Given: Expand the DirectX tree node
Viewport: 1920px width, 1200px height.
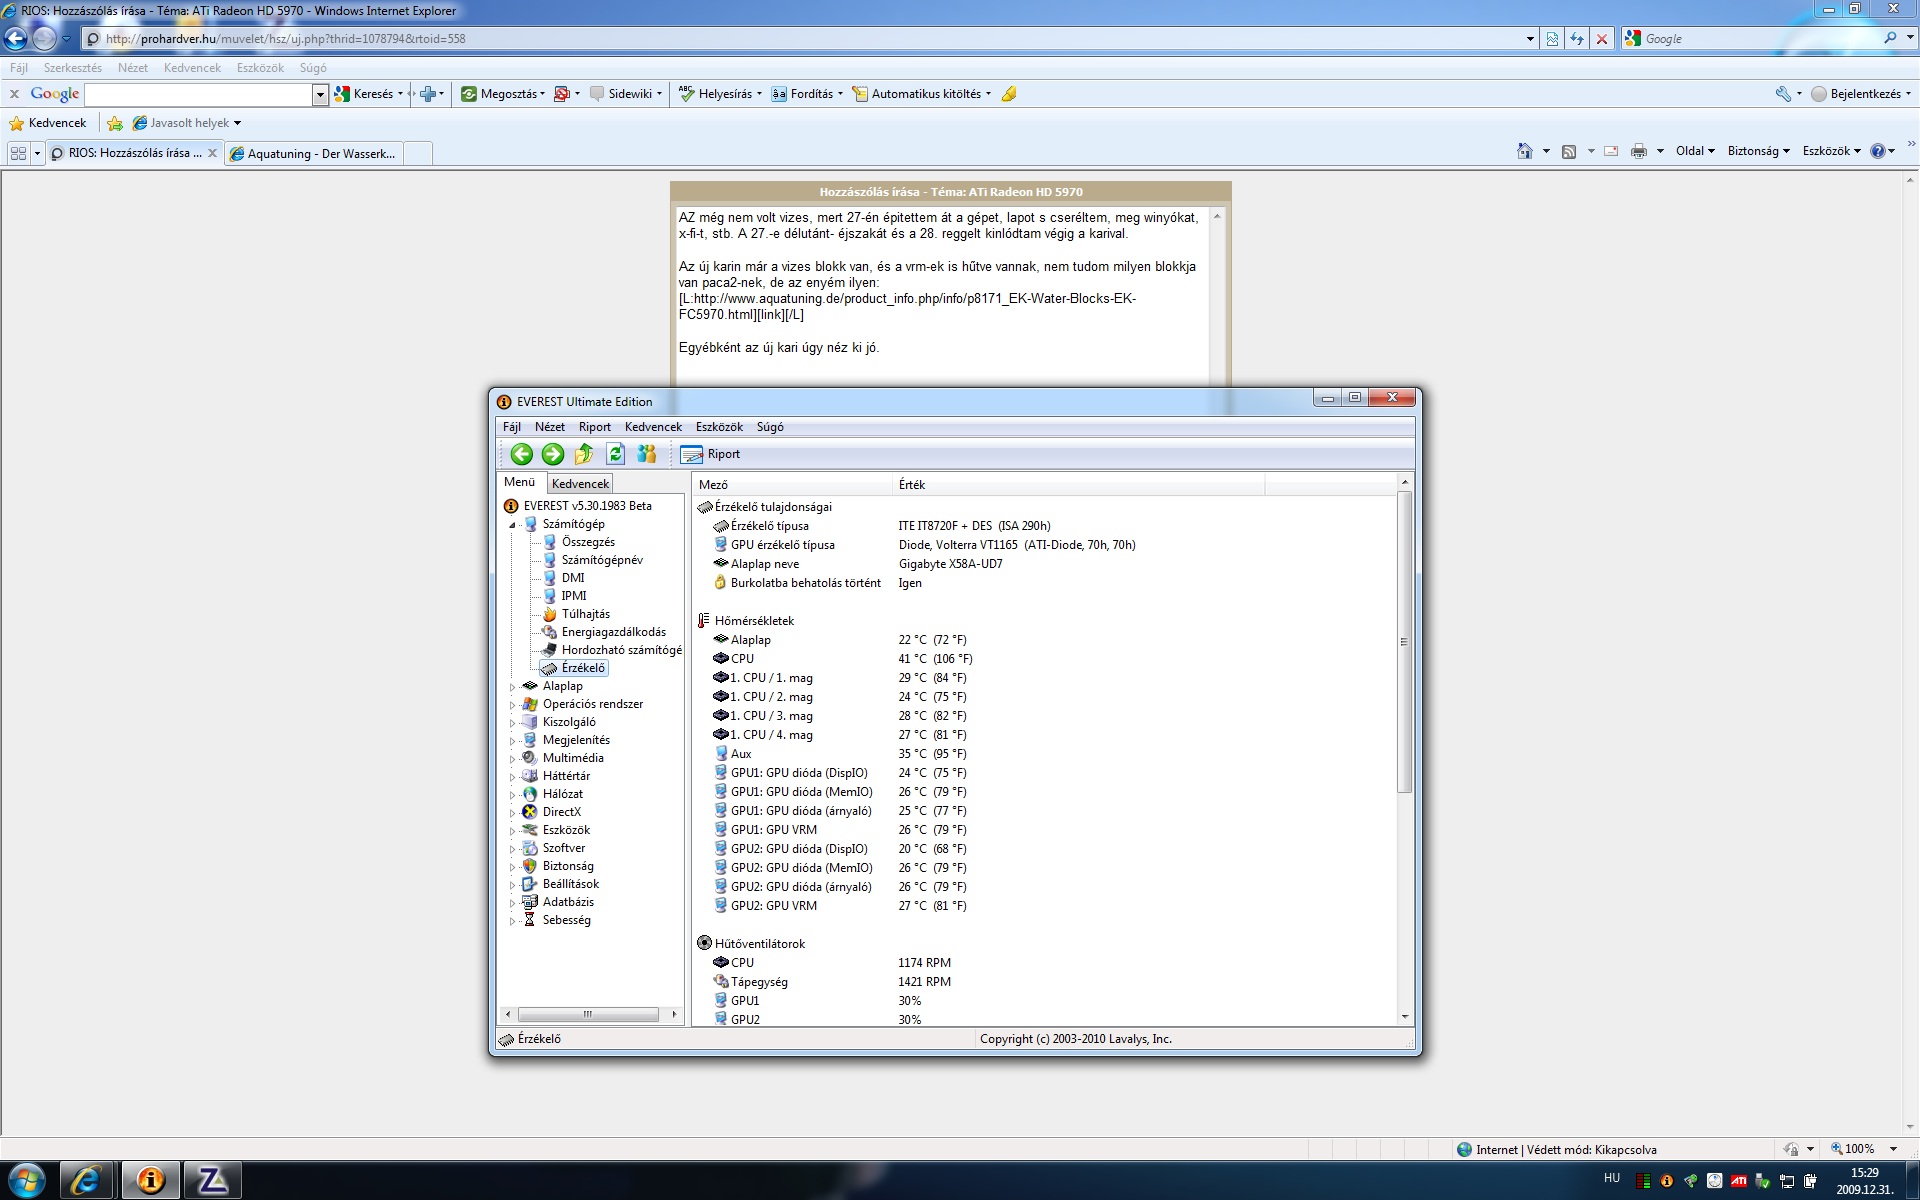Looking at the screenshot, I should pos(513,813).
